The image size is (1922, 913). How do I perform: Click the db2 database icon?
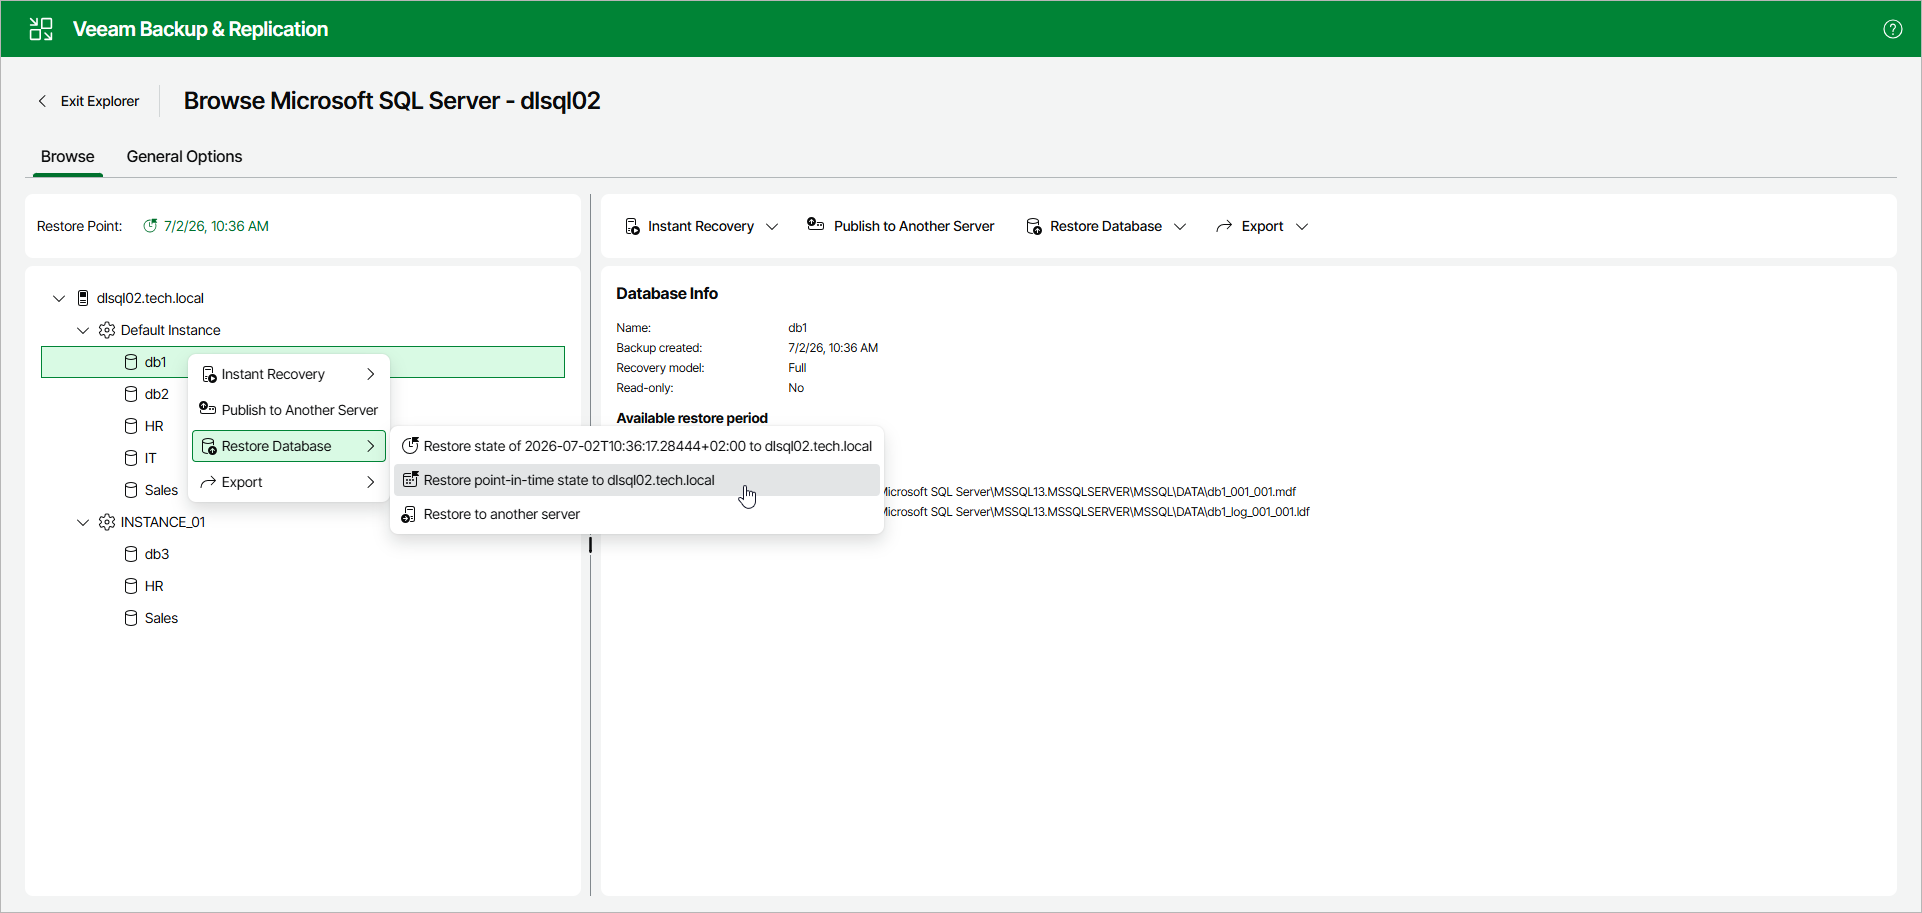(x=131, y=394)
